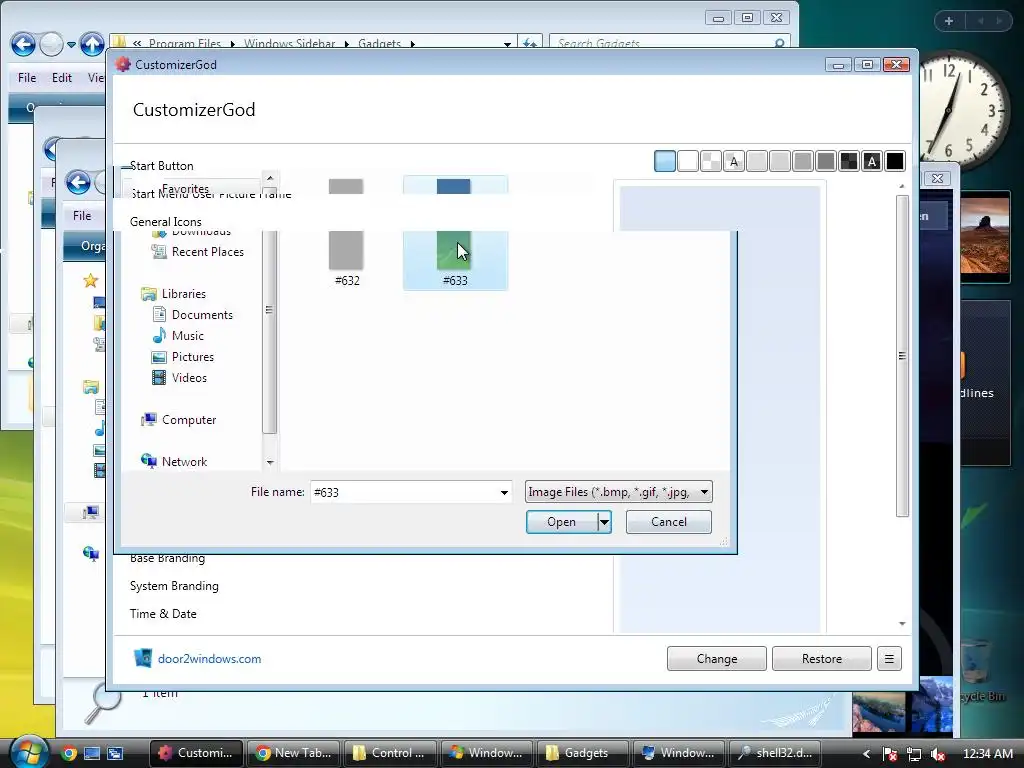The height and width of the screenshot is (768, 1024).
Task: Click CustomizerGod preview scroll-up arrow
Action: tap(902, 187)
